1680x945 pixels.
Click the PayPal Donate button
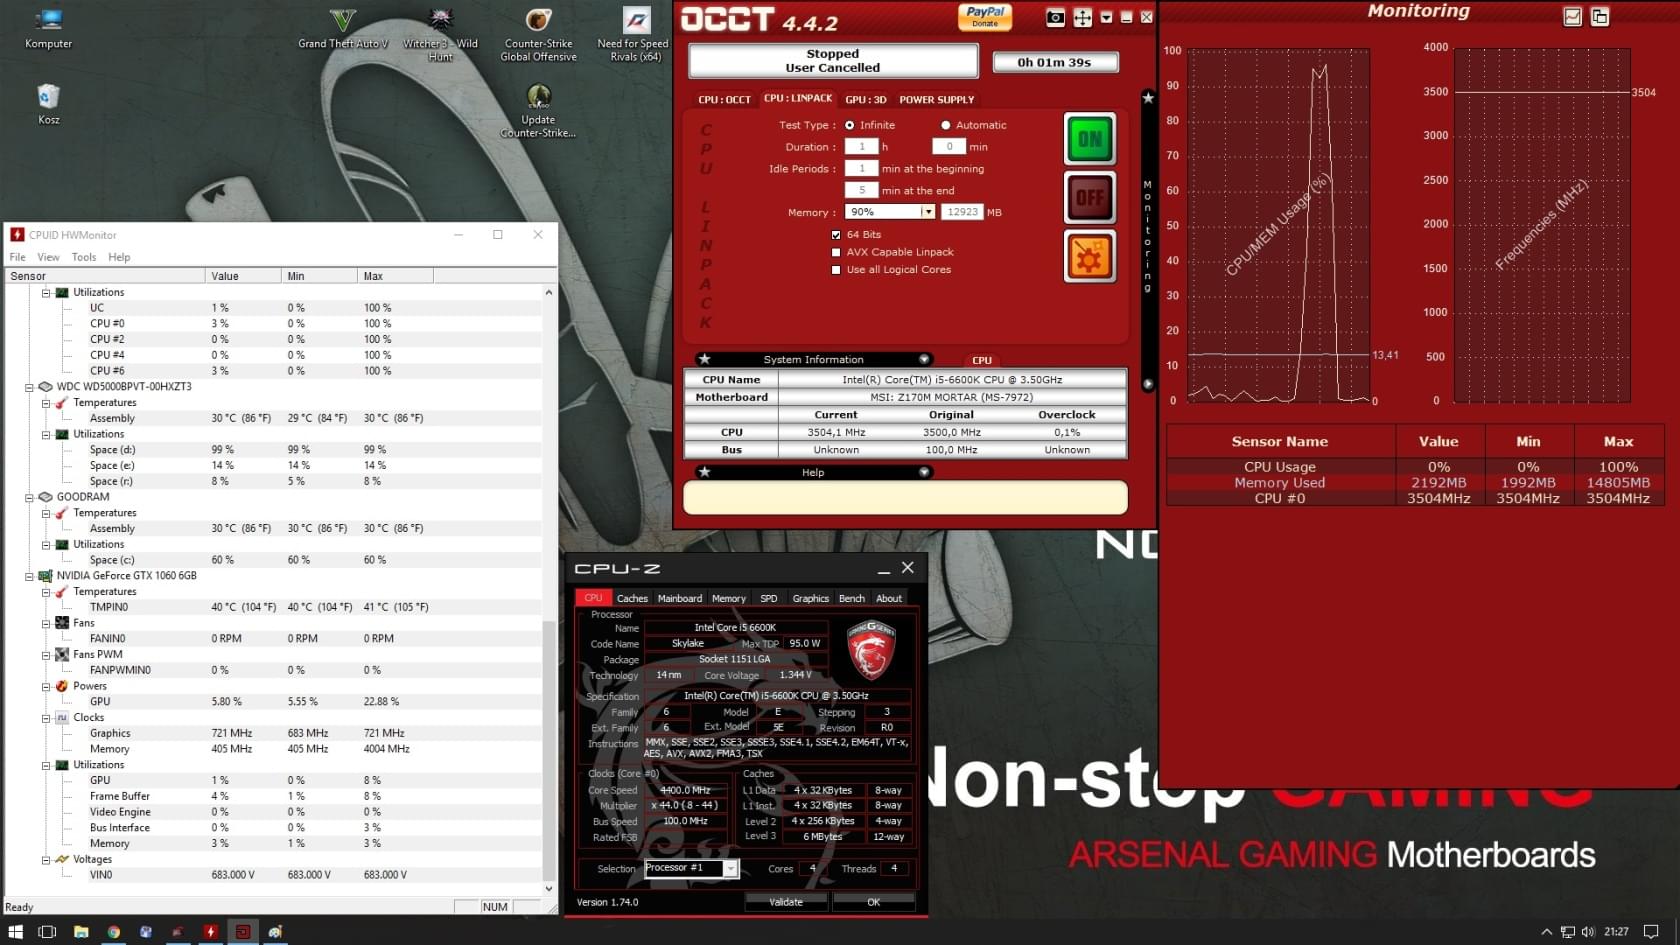point(984,17)
